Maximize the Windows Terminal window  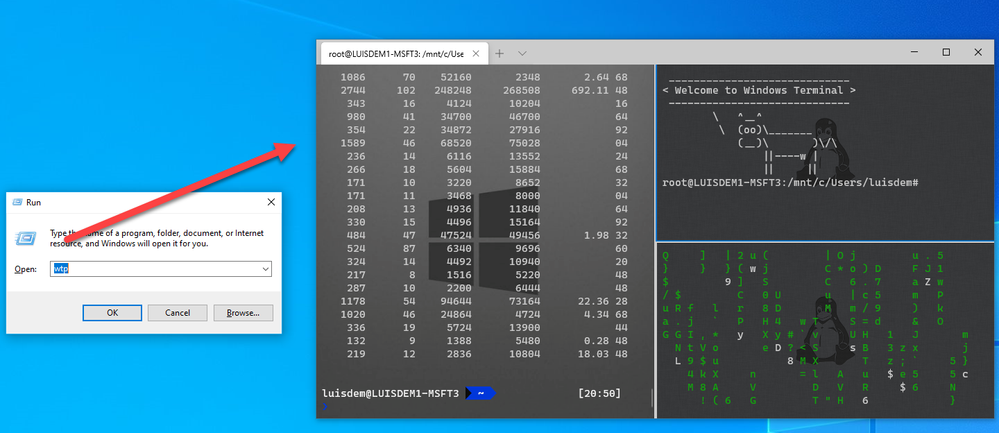click(x=947, y=52)
